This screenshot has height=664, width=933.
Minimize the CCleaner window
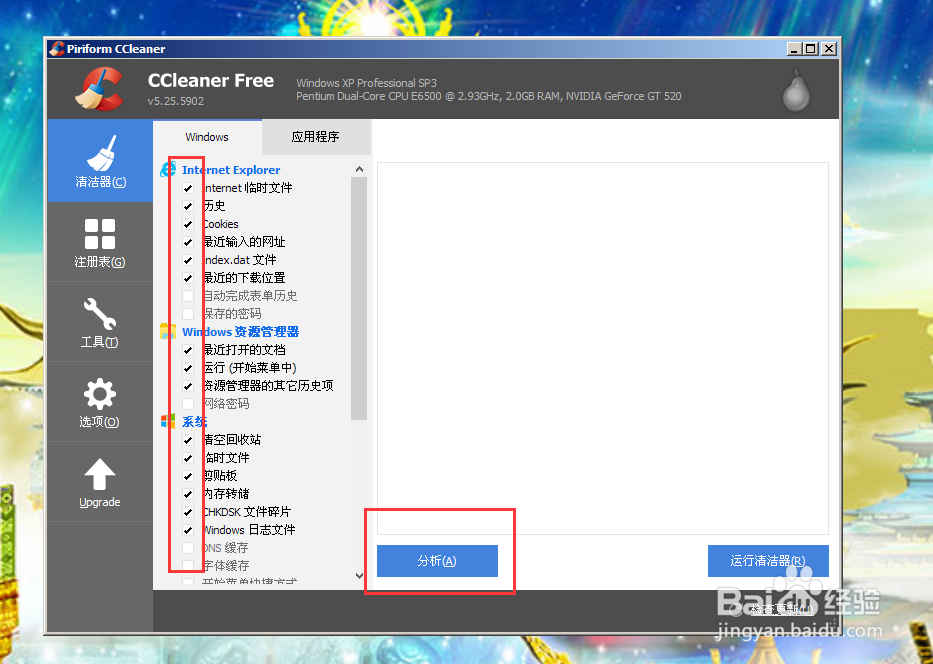pyautogui.click(x=794, y=49)
